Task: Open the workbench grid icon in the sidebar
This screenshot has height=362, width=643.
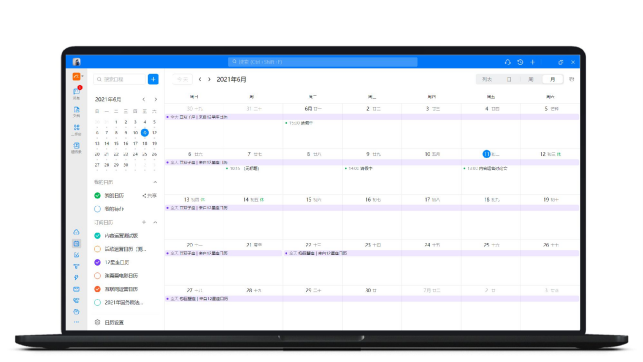Action: click(77, 129)
